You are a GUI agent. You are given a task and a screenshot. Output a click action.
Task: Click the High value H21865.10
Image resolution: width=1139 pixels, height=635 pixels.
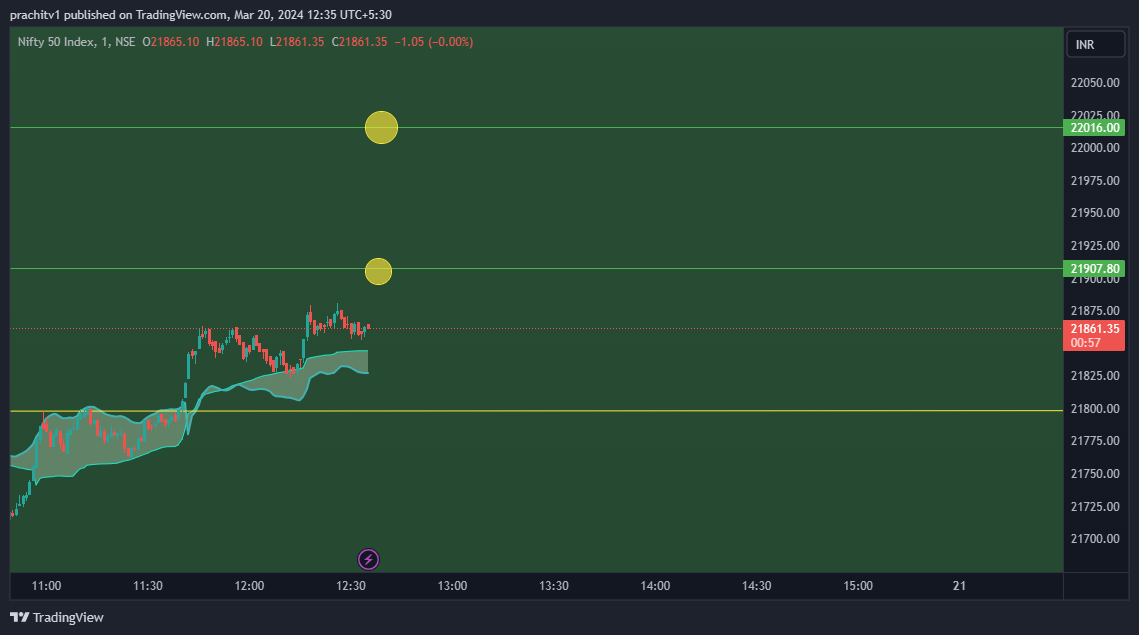point(234,42)
